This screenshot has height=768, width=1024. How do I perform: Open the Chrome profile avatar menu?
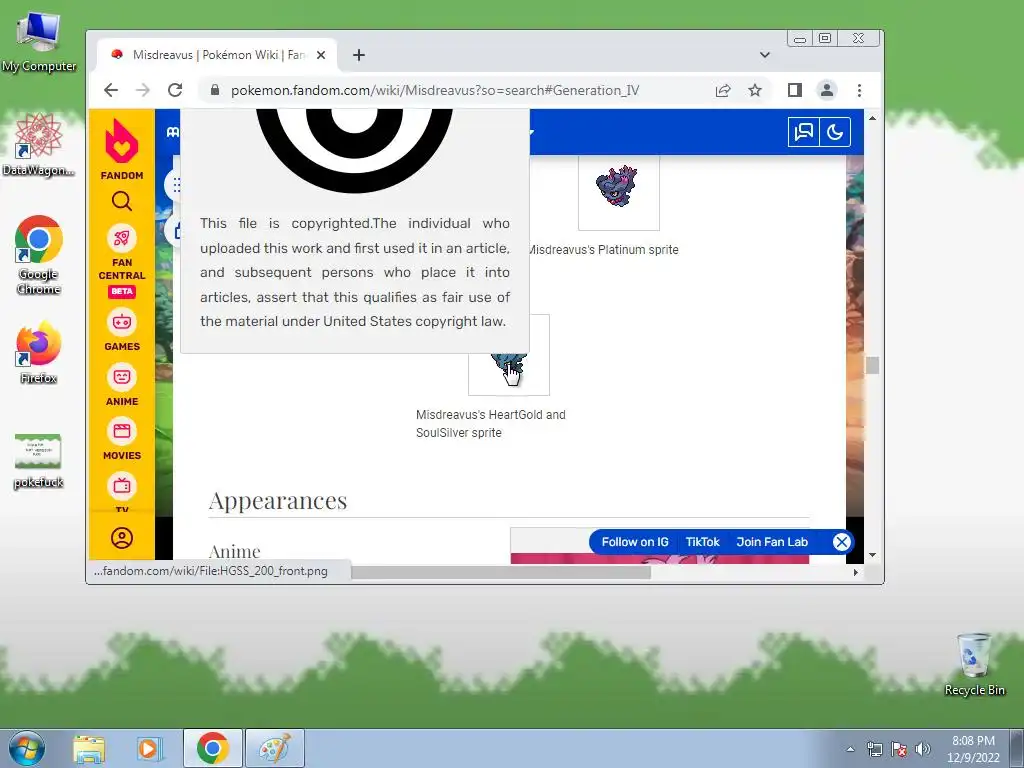coord(827,90)
